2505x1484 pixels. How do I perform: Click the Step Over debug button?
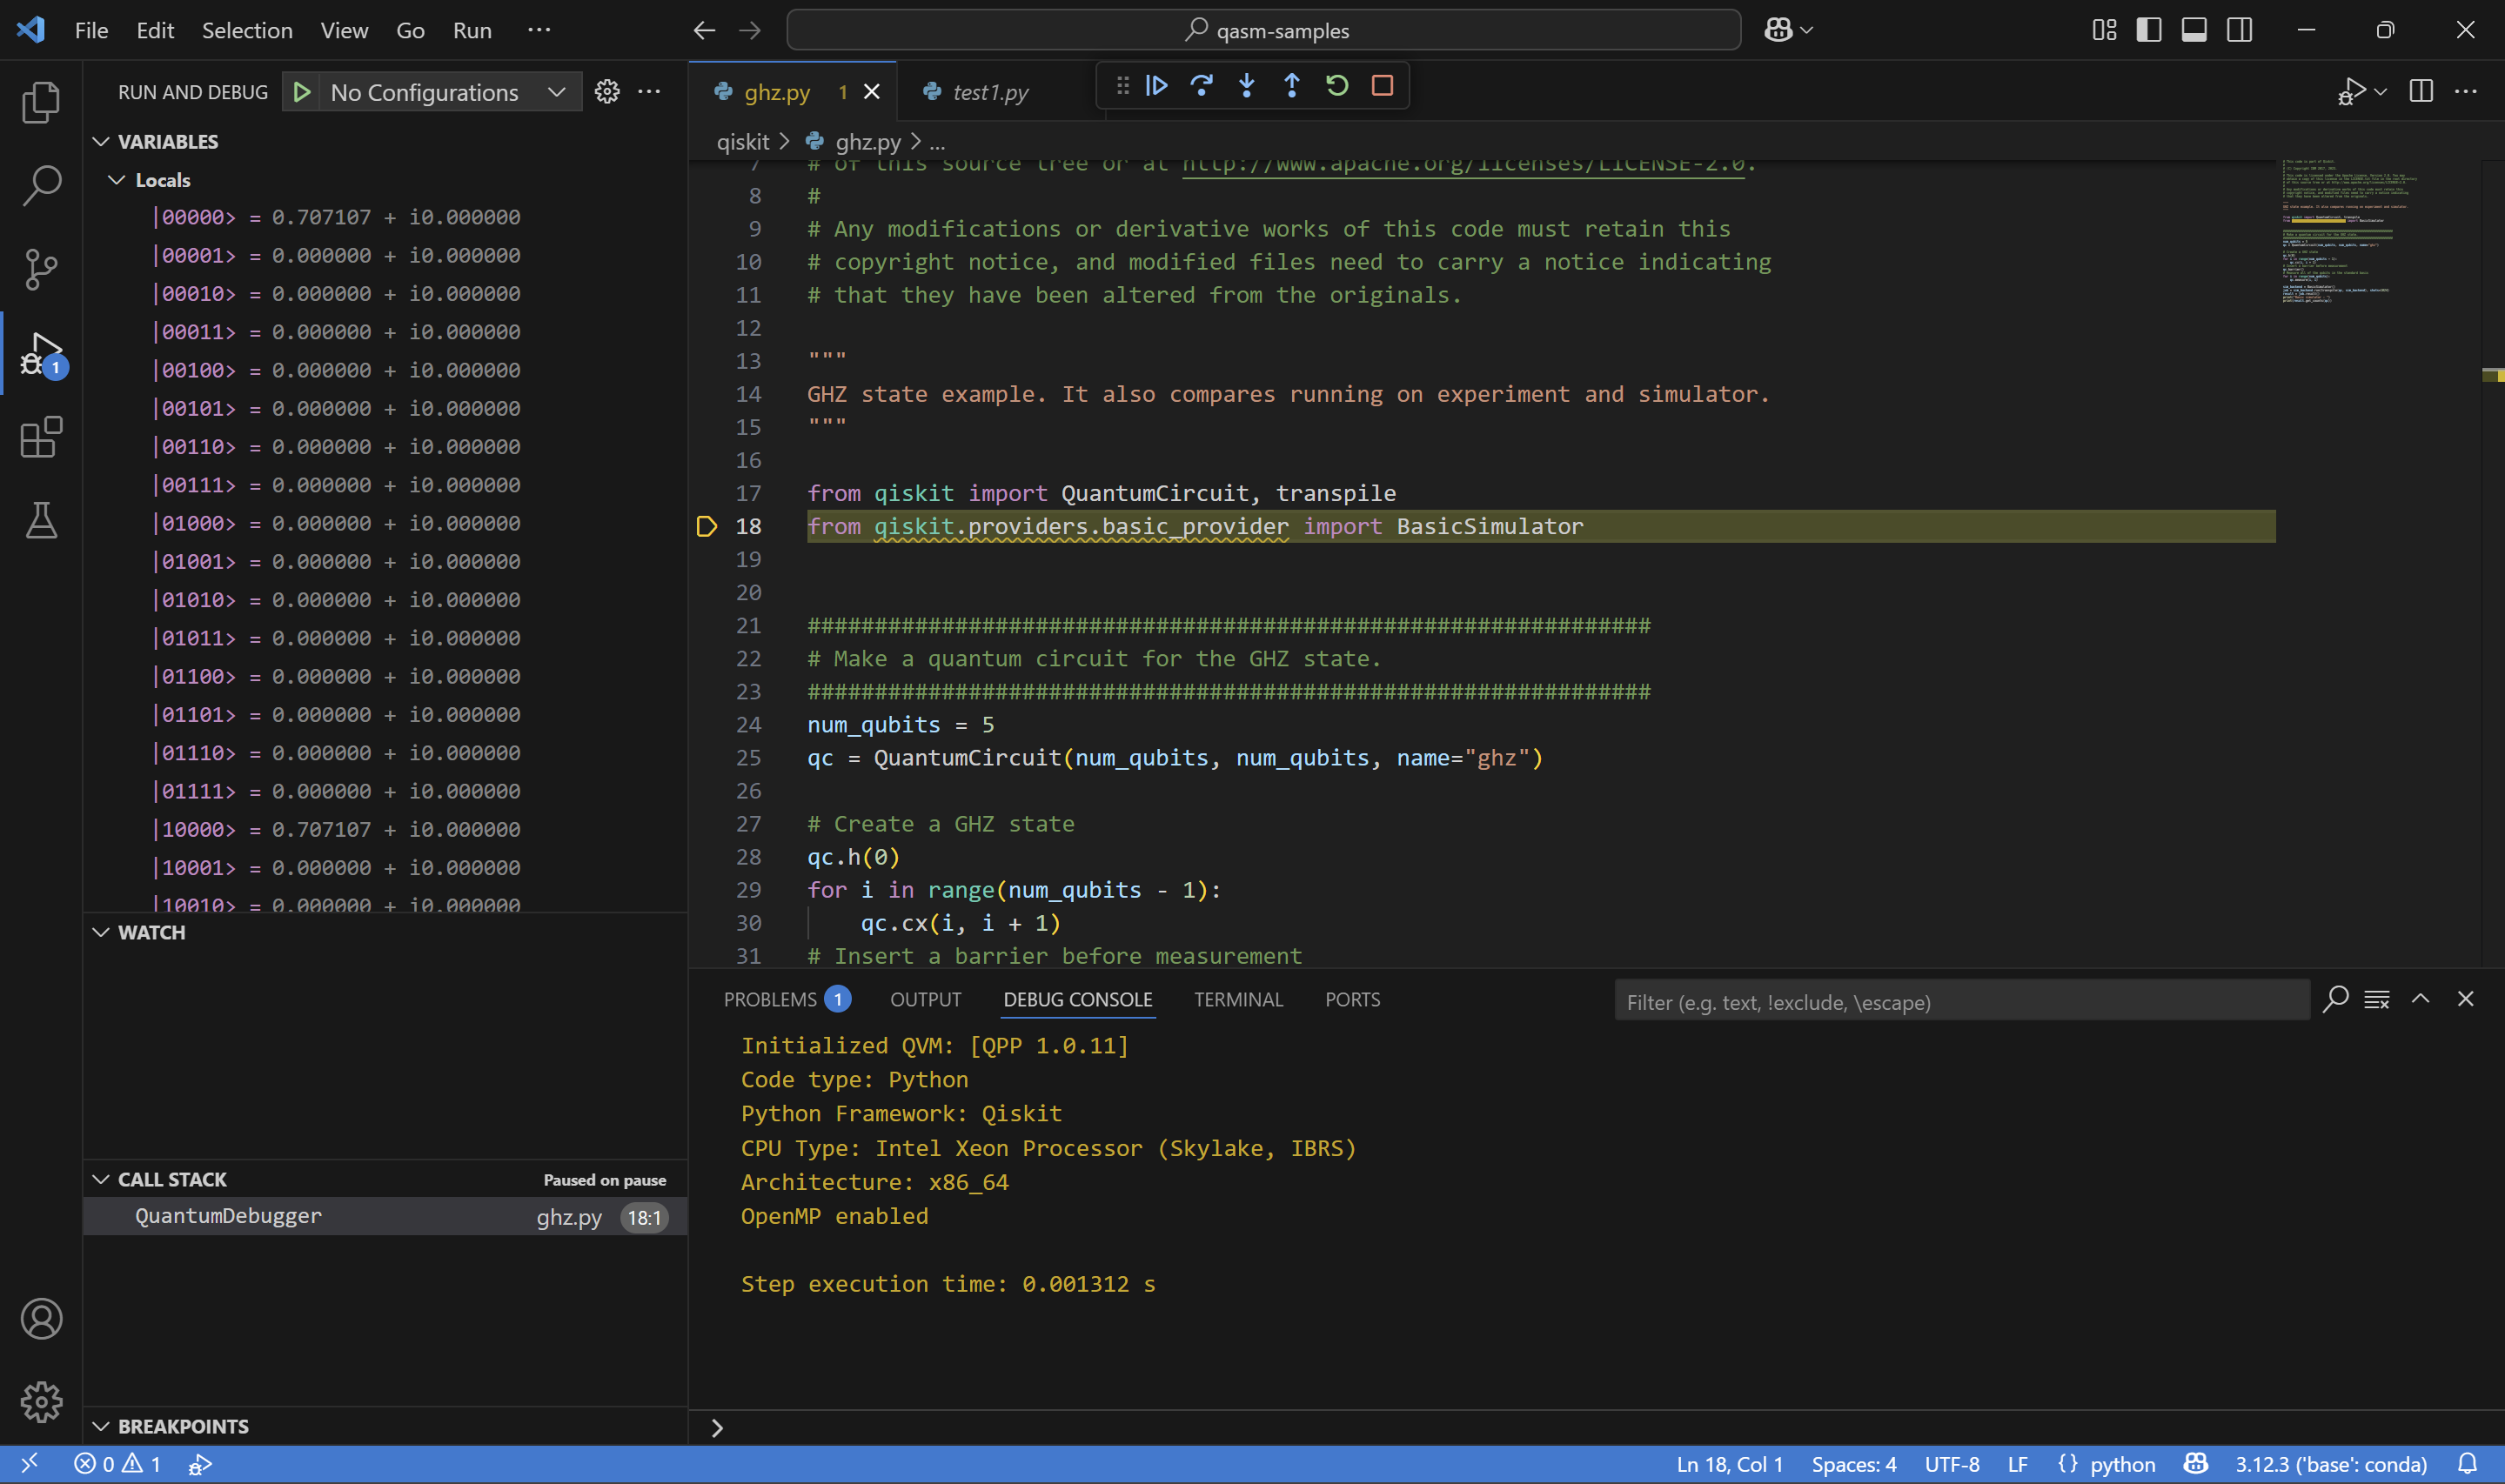point(1201,86)
